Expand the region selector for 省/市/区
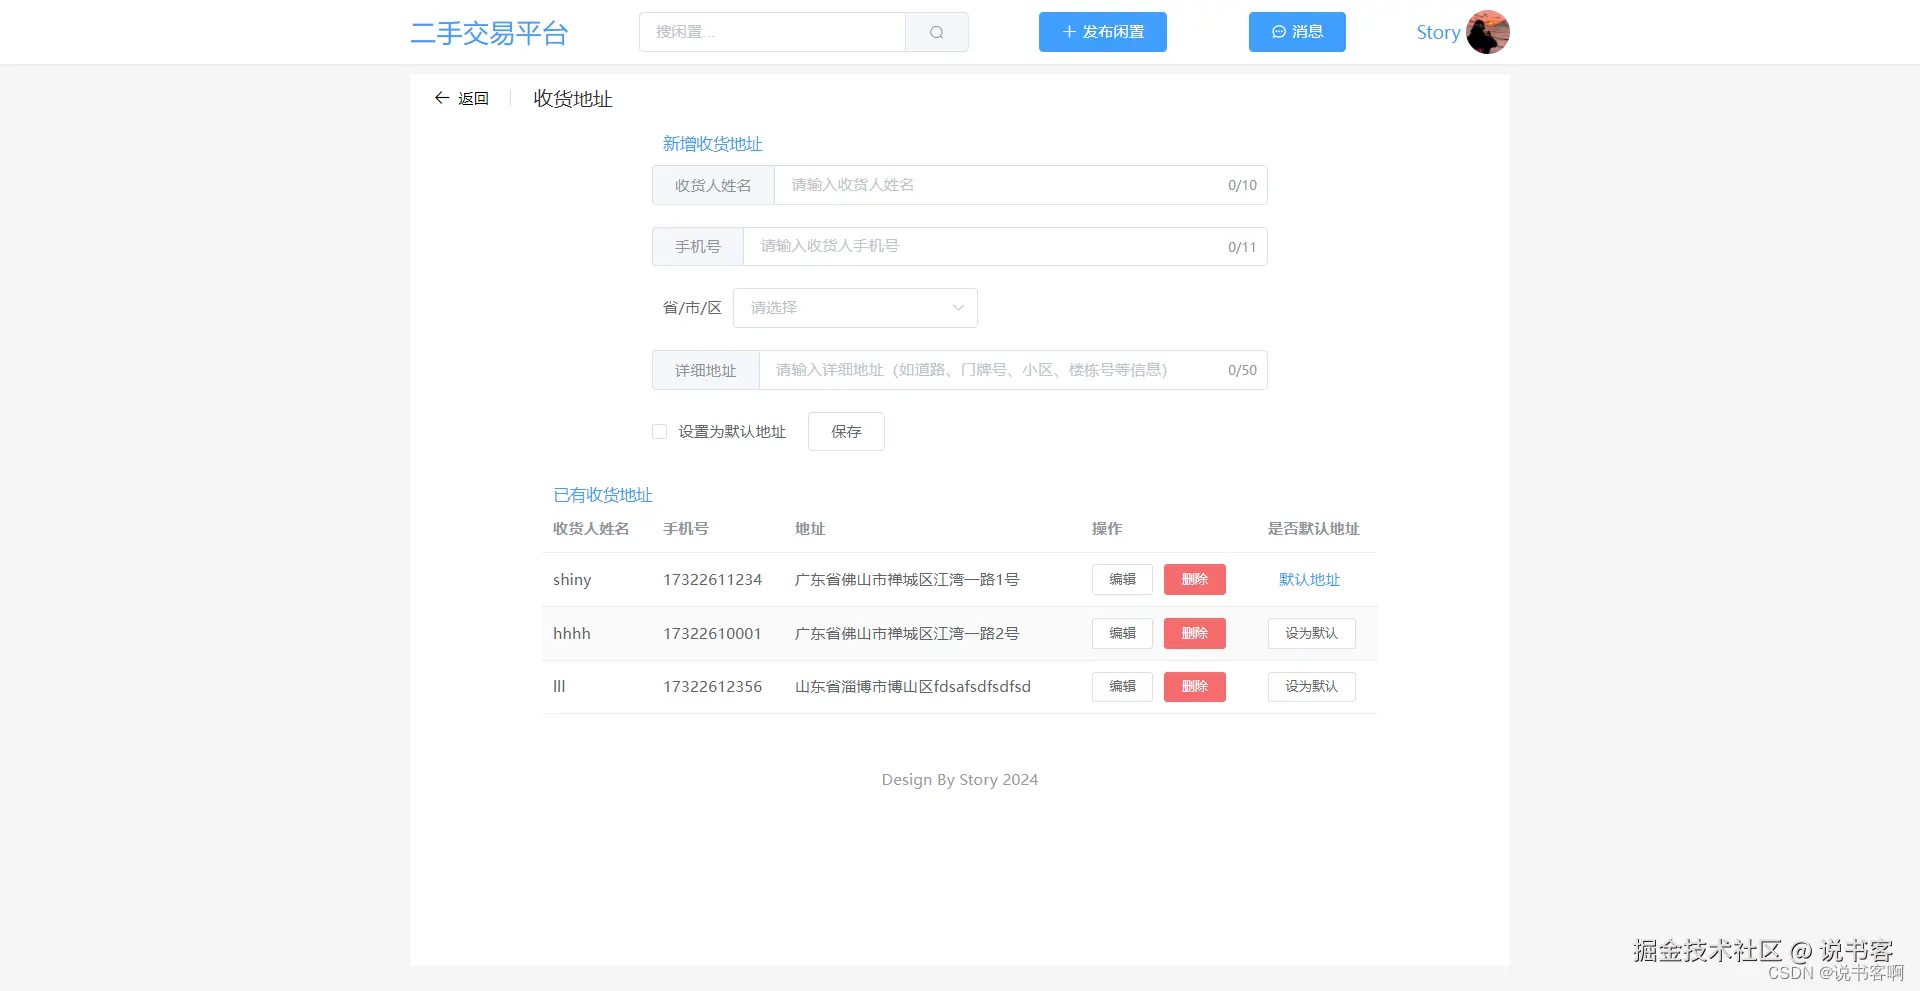The width and height of the screenshot is (1920, 991). point(854,308)
